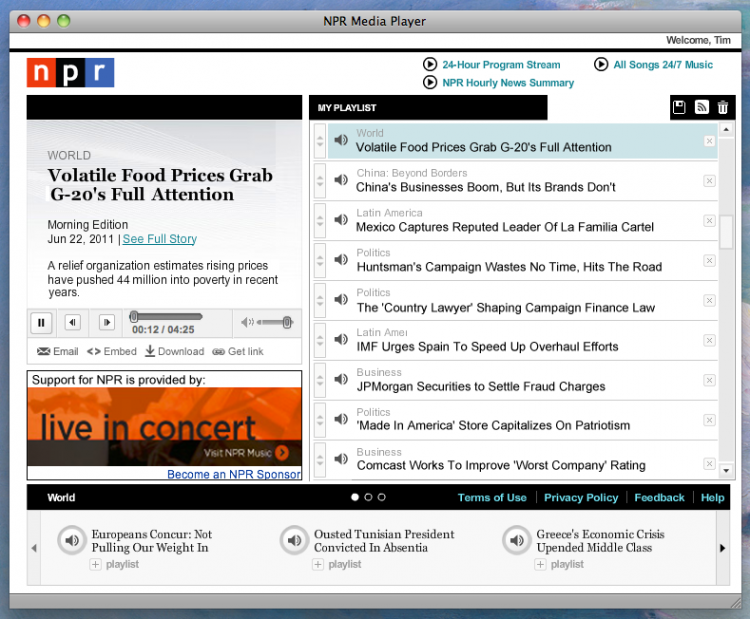Clear the playlist with the trash icon

click(723, 107)
